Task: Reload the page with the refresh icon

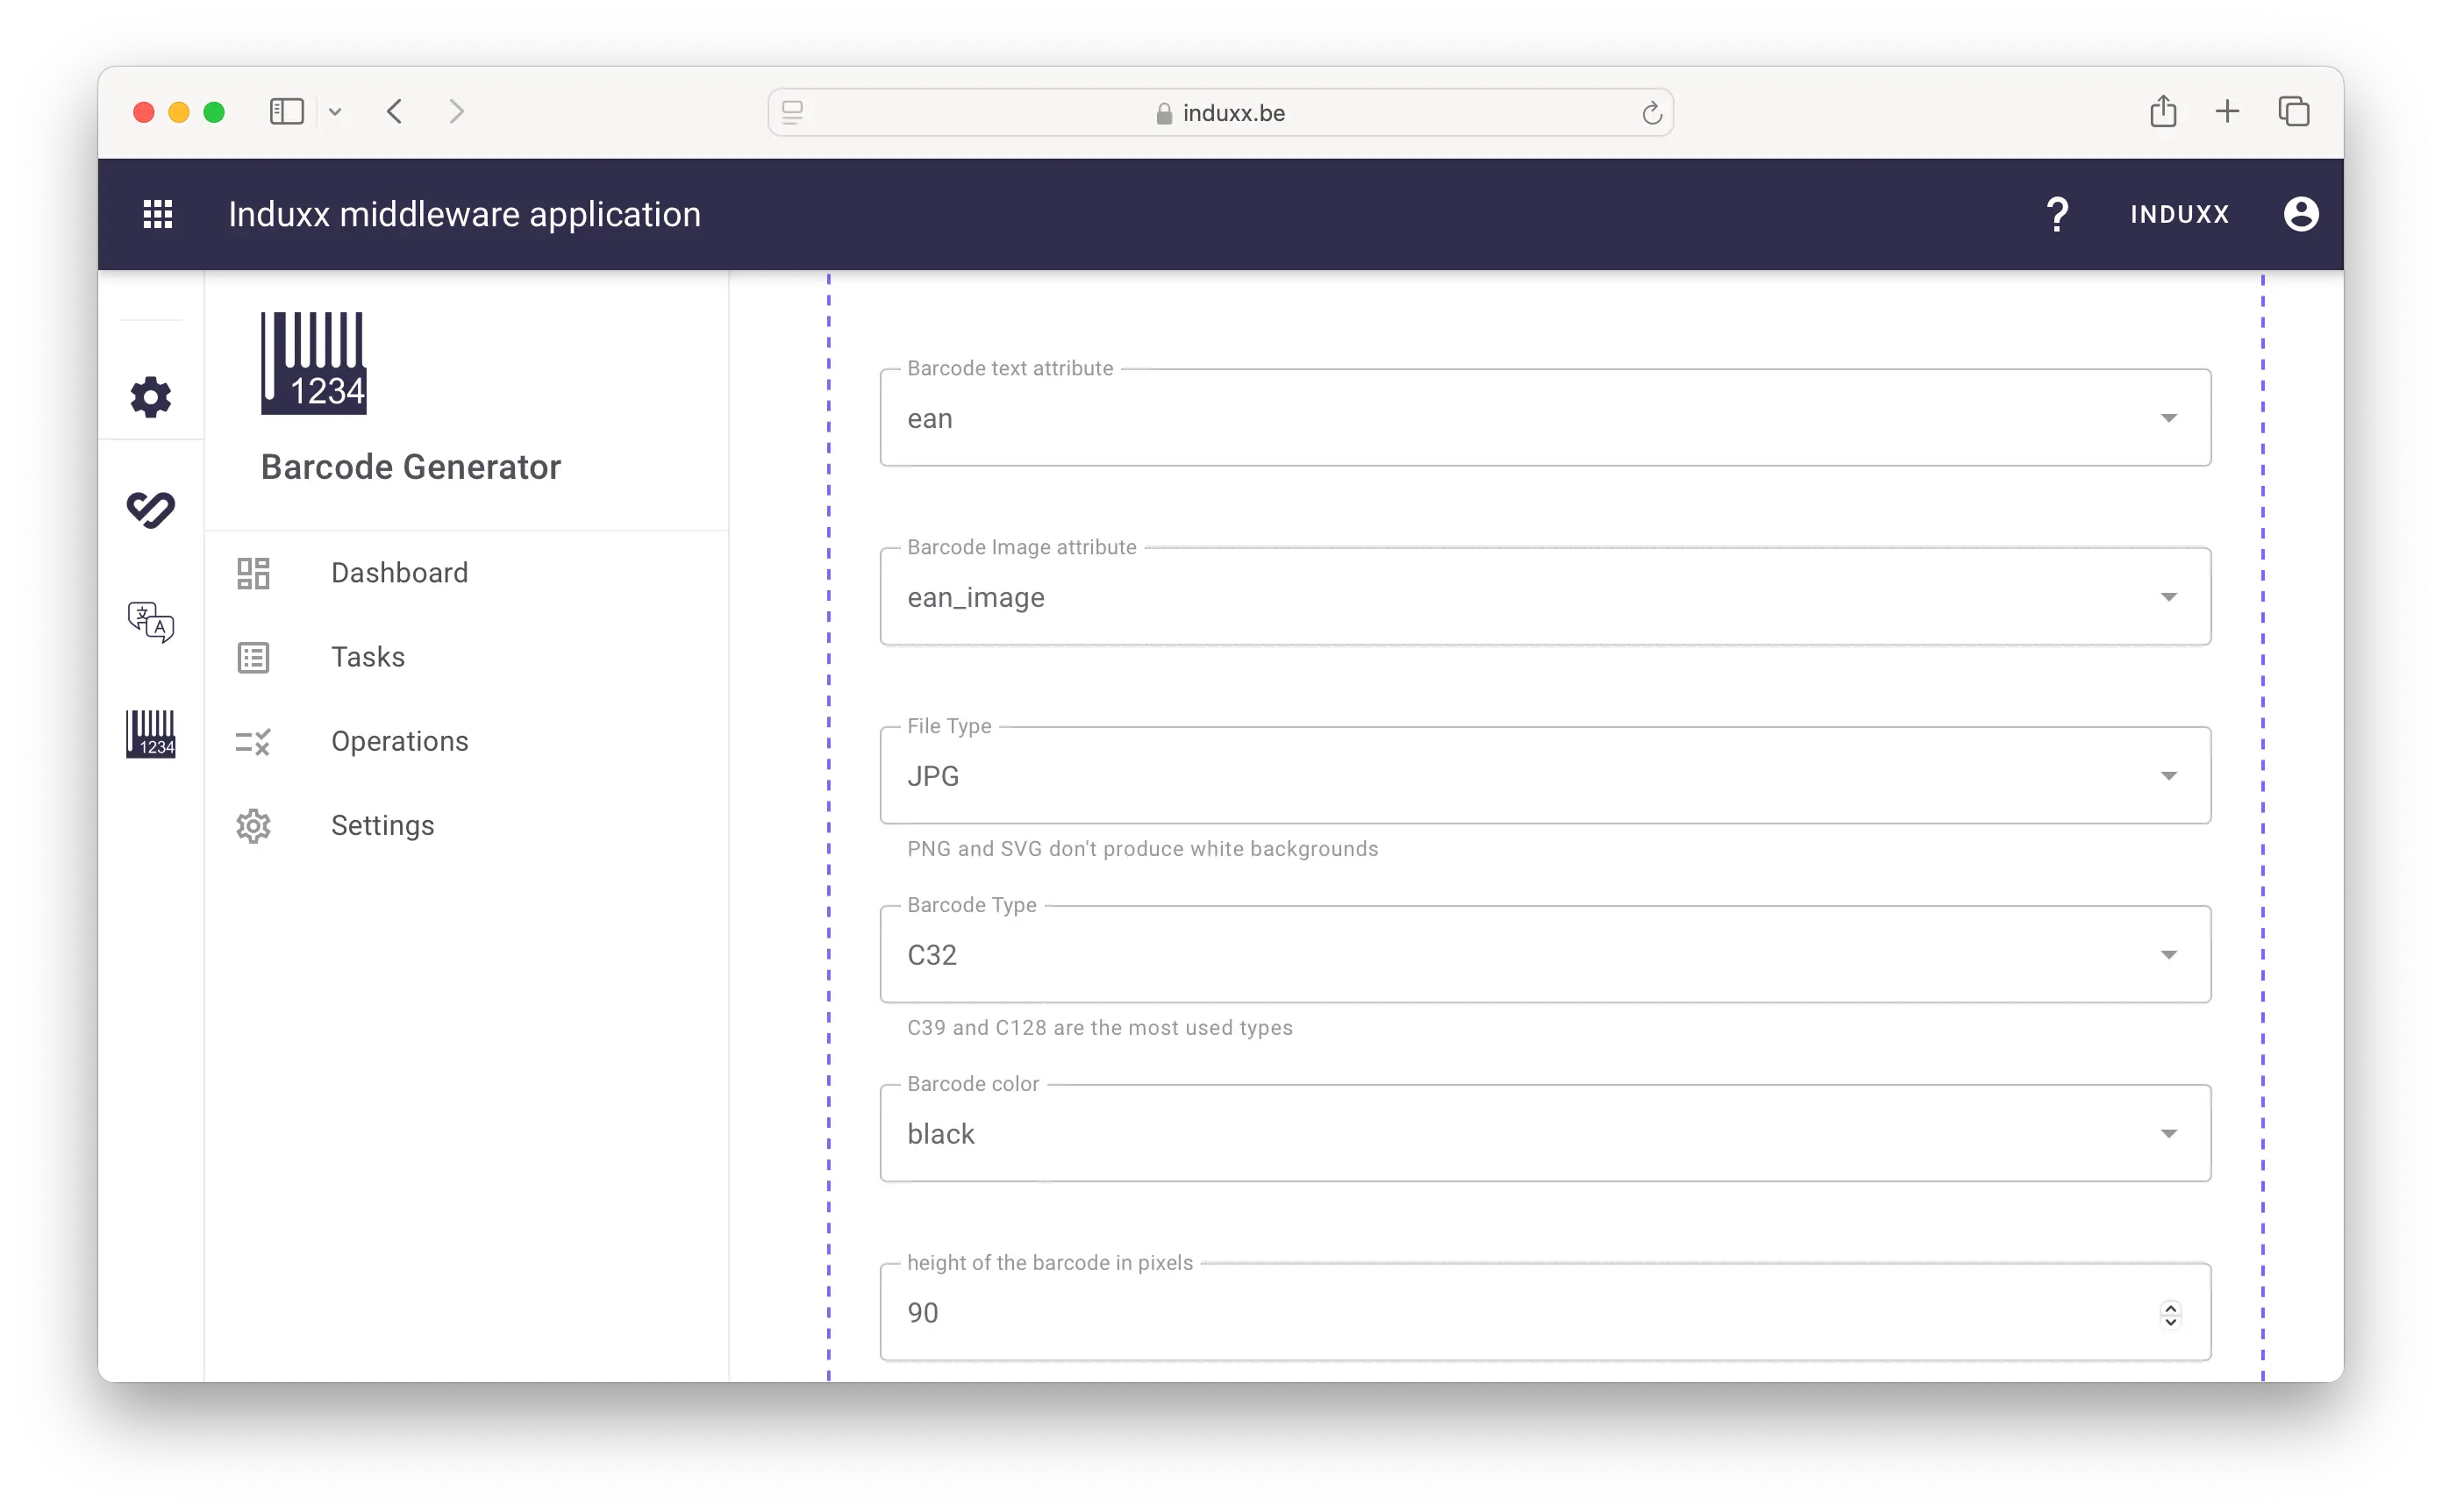Action: click(1651, 113)
